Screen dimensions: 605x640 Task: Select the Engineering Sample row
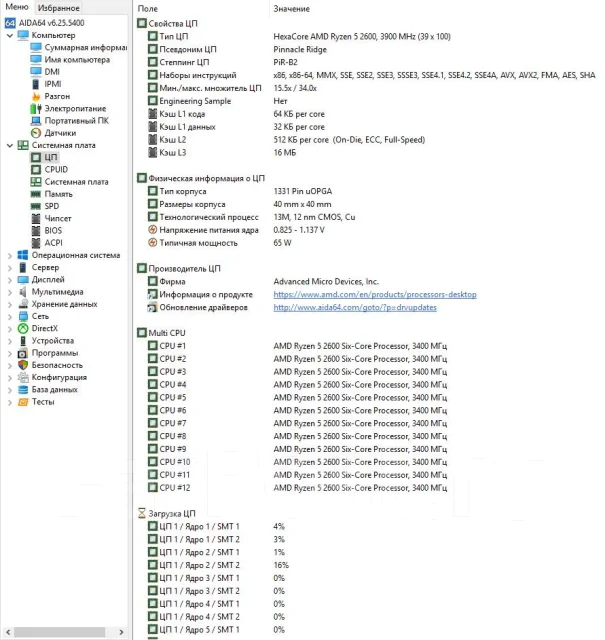coord(217,101)
